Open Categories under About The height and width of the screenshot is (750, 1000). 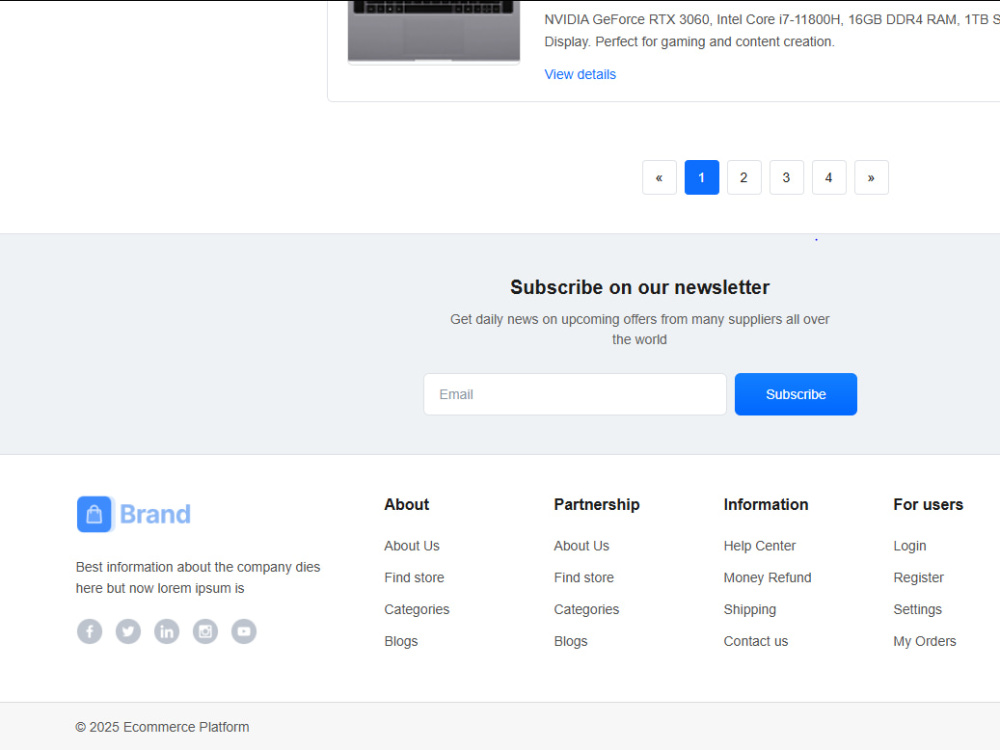416,610
